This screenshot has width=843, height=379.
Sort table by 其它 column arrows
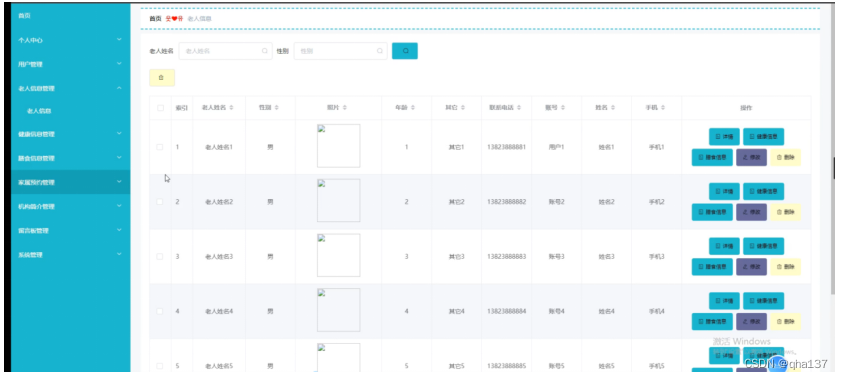[463, 108]
